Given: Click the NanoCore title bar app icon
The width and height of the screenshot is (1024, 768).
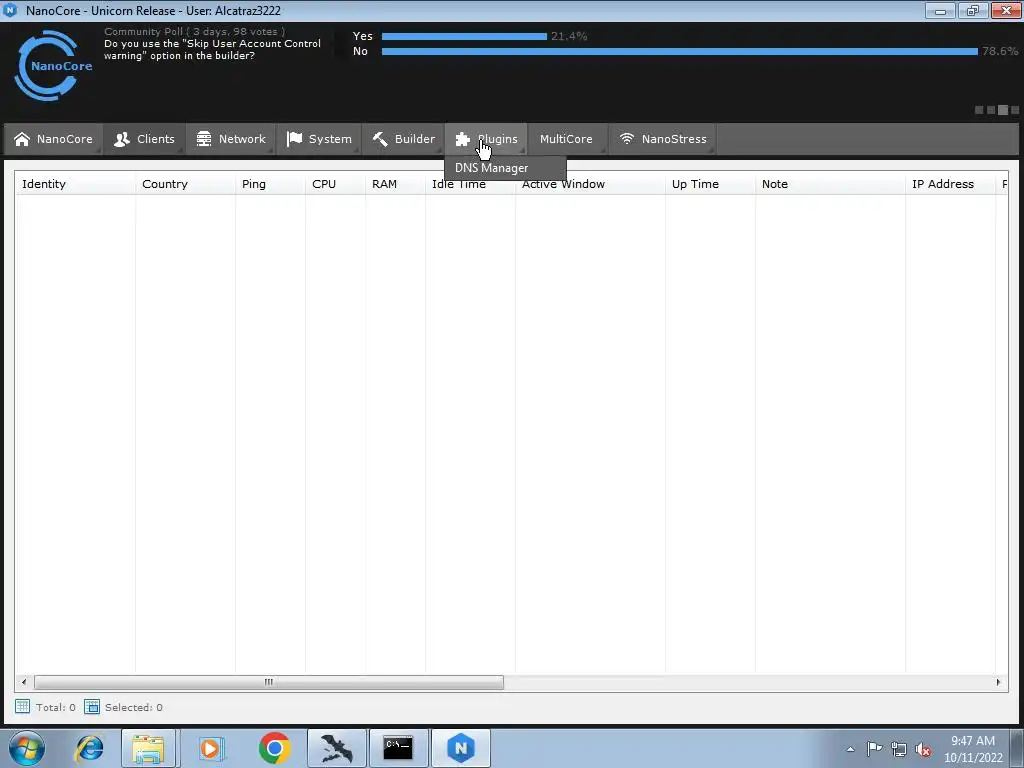Looking at the screenshot, I should tap(10, 10).
